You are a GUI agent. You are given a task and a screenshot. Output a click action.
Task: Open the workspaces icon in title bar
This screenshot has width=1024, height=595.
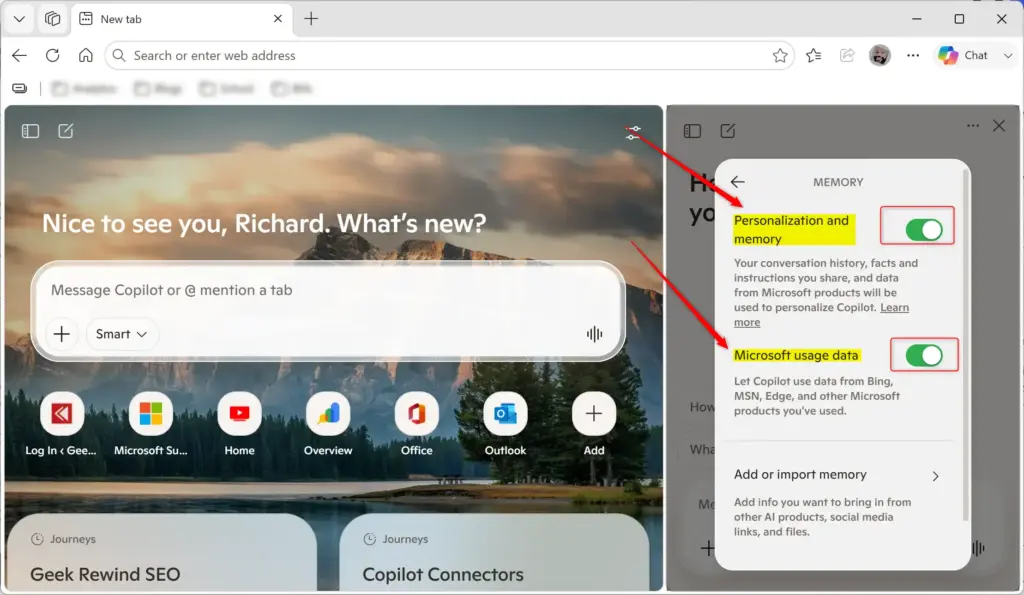click(x=52, y=19)
